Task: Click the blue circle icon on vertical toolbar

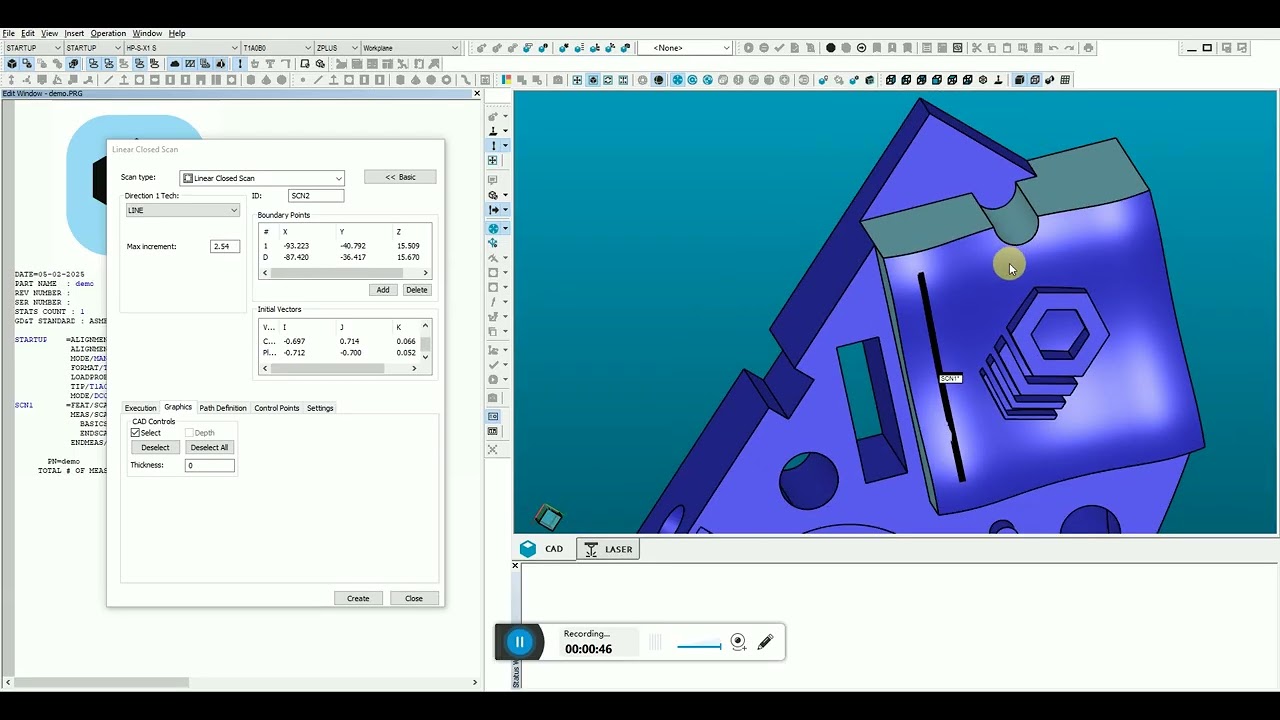Action: pyautogui.click(x=493, y=228)
